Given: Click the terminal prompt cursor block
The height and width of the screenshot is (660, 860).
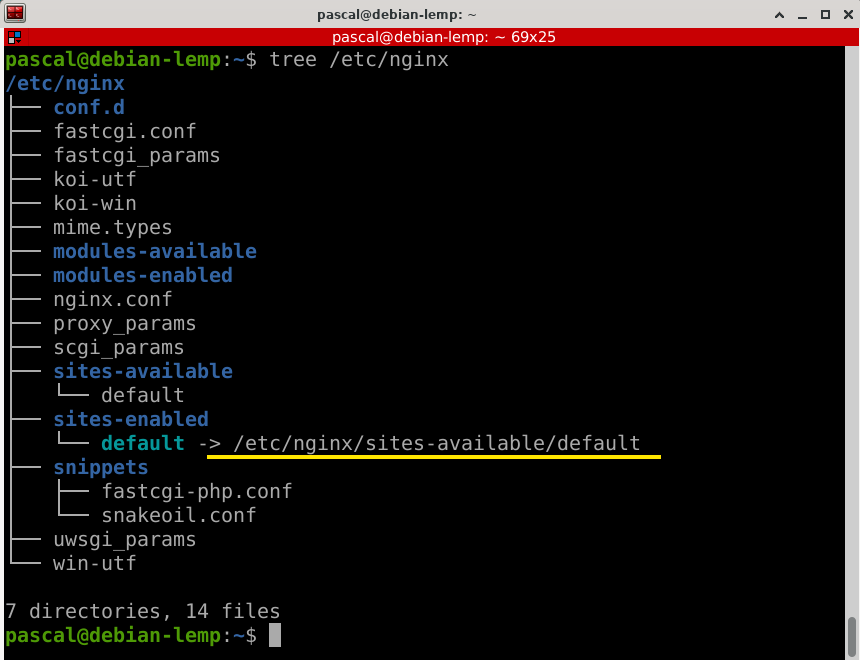Looking at the screenshot, I should point(275,635).
